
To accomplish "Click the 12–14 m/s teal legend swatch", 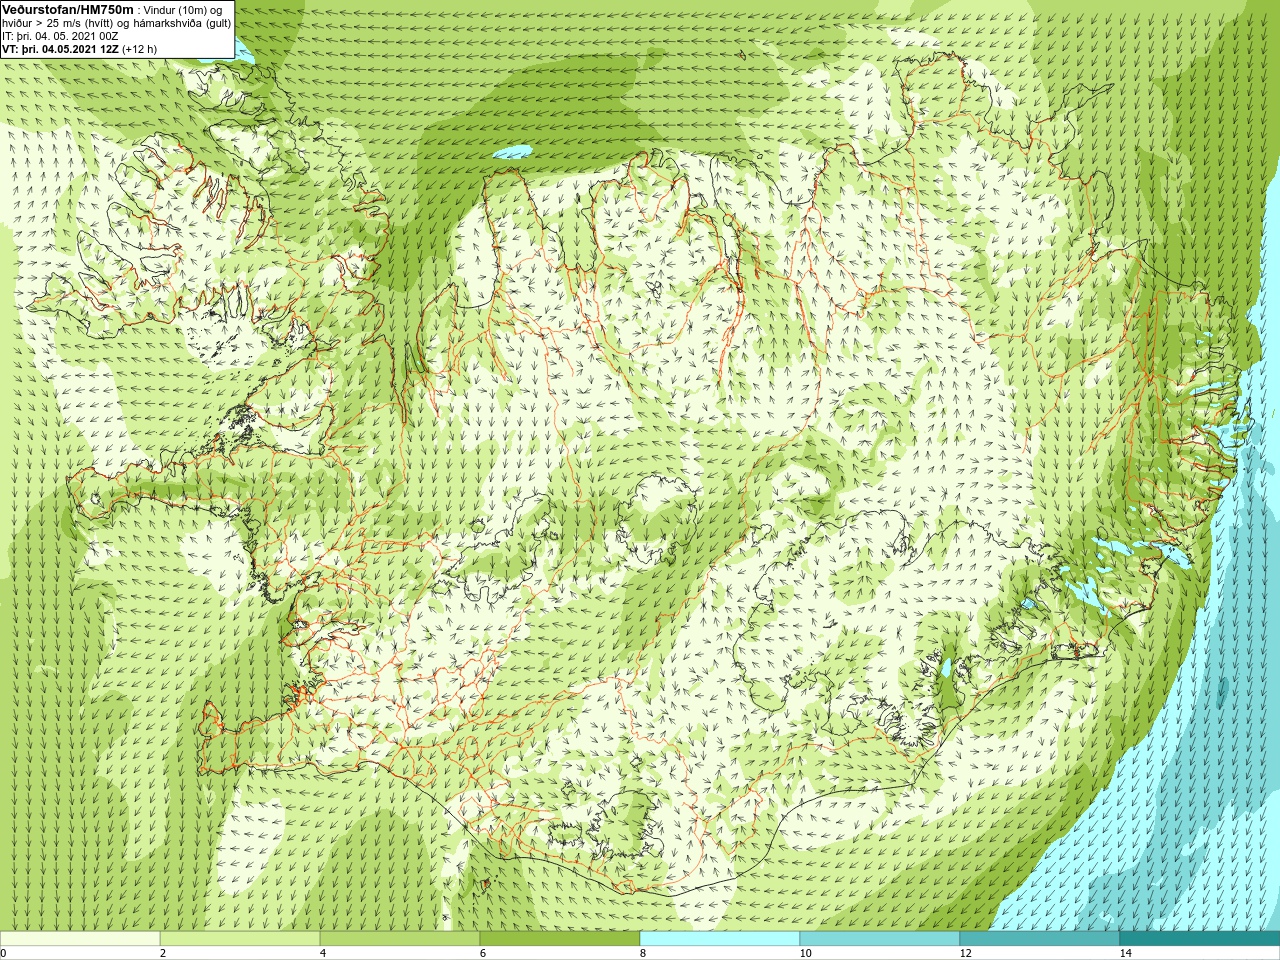I will 1040,939.
